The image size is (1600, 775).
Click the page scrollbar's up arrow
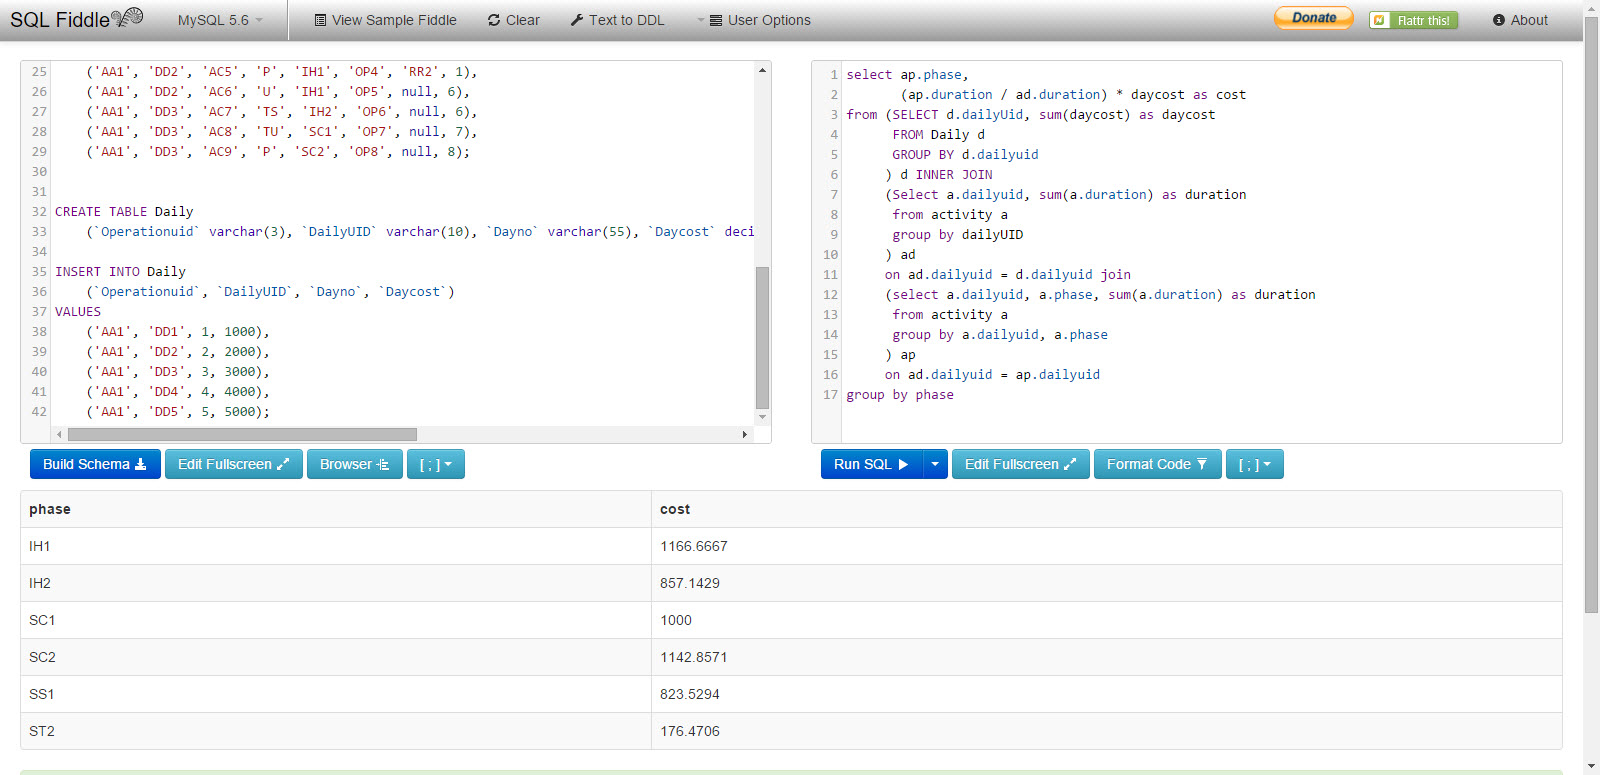(1591, 7)
